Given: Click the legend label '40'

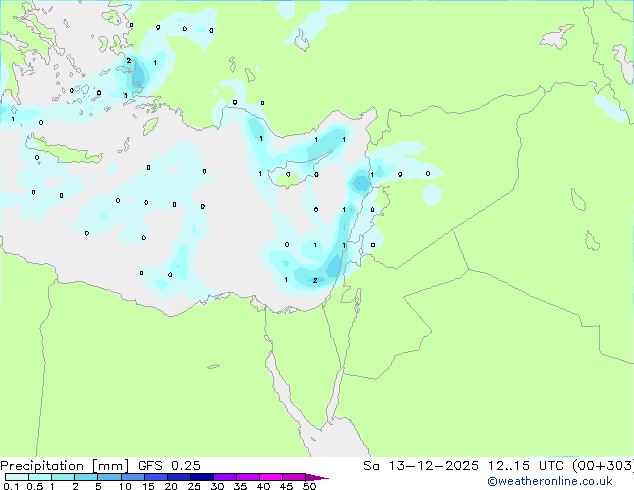Looking at the screenshot, I should pos(263,486).
